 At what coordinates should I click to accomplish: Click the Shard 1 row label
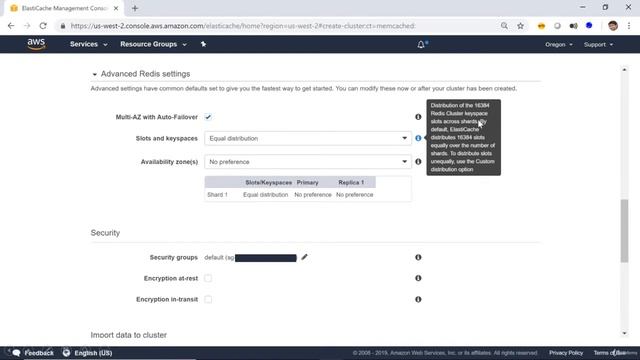(217, 195)
